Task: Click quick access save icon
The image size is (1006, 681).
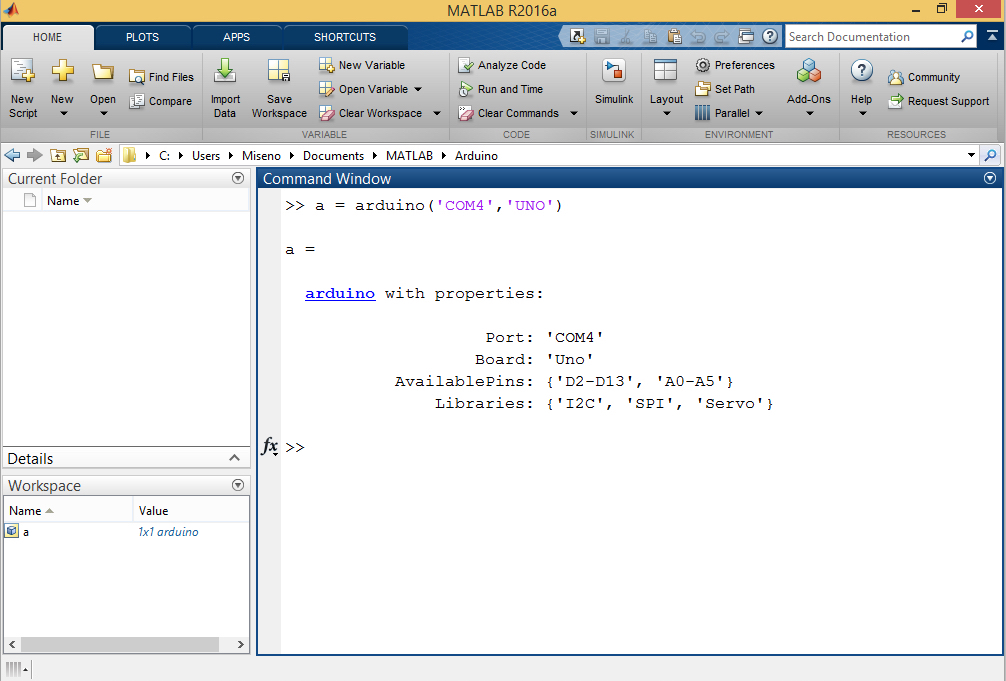Action: point(601,36)
